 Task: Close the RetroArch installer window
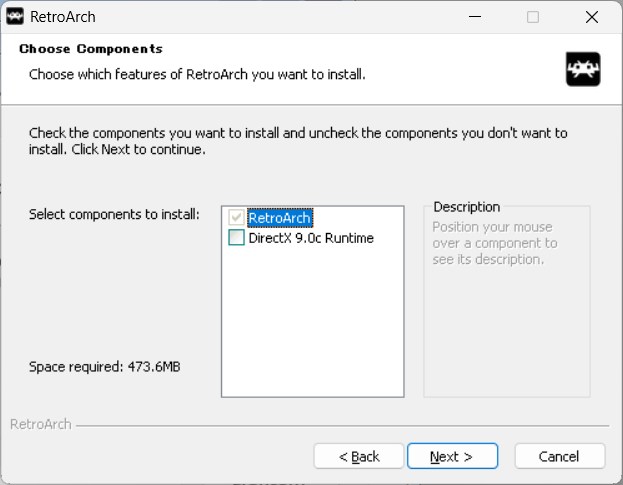592,17
